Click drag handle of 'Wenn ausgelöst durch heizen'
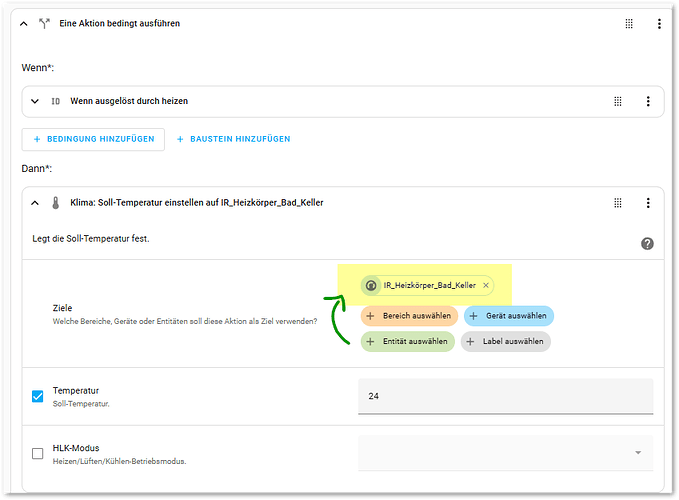679x500 pixels. tap(618, 101)
